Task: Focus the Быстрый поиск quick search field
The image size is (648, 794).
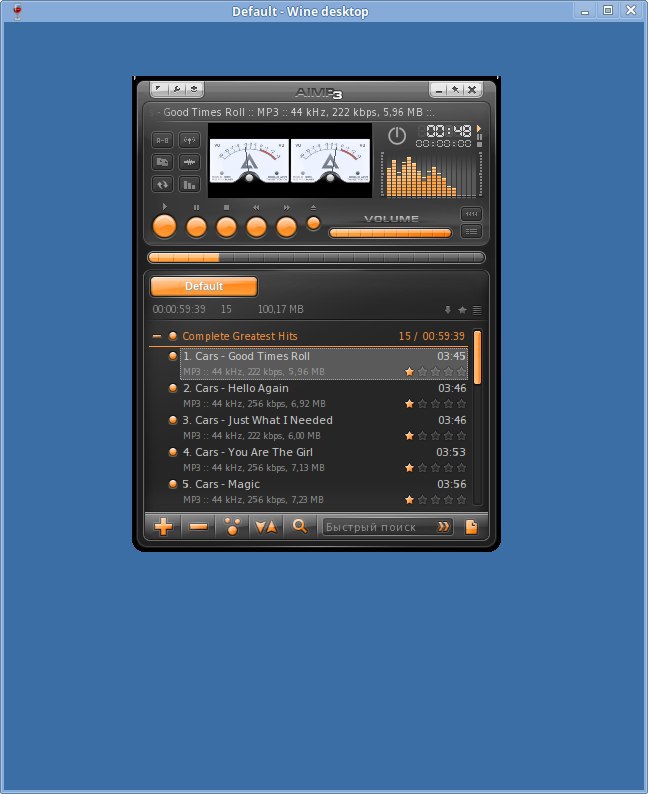Action: point(378,527)
